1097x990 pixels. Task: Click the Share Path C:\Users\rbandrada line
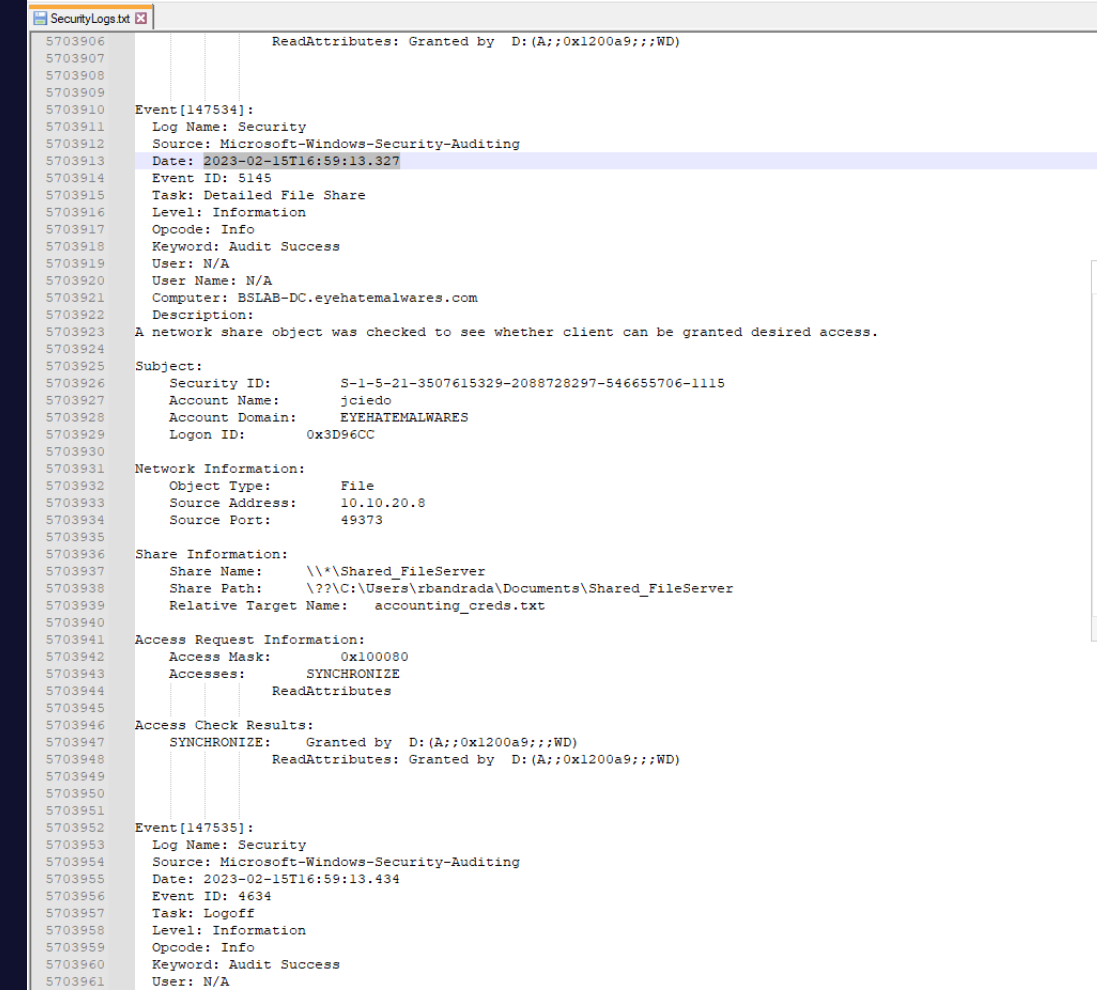[520, 588]
